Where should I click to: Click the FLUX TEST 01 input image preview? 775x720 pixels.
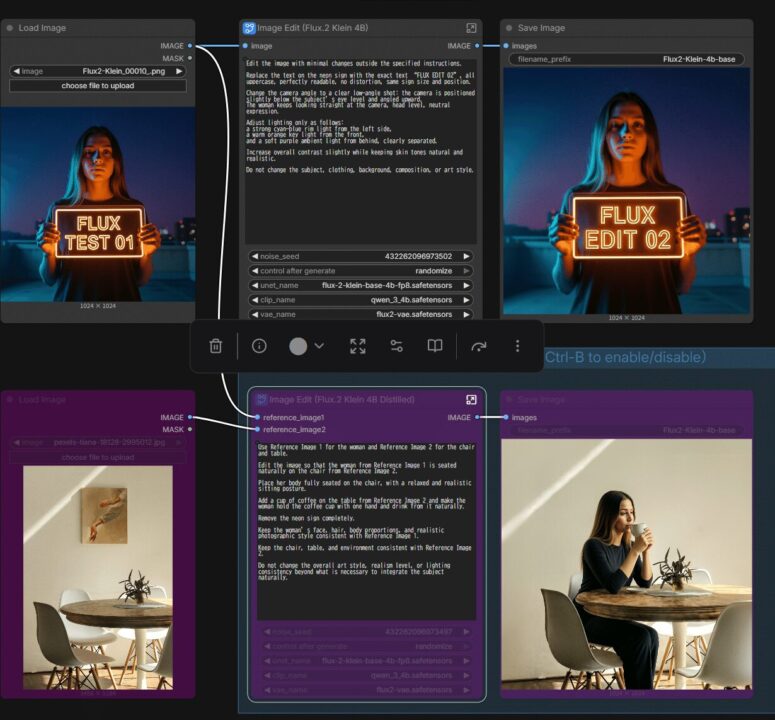[98, 205]
